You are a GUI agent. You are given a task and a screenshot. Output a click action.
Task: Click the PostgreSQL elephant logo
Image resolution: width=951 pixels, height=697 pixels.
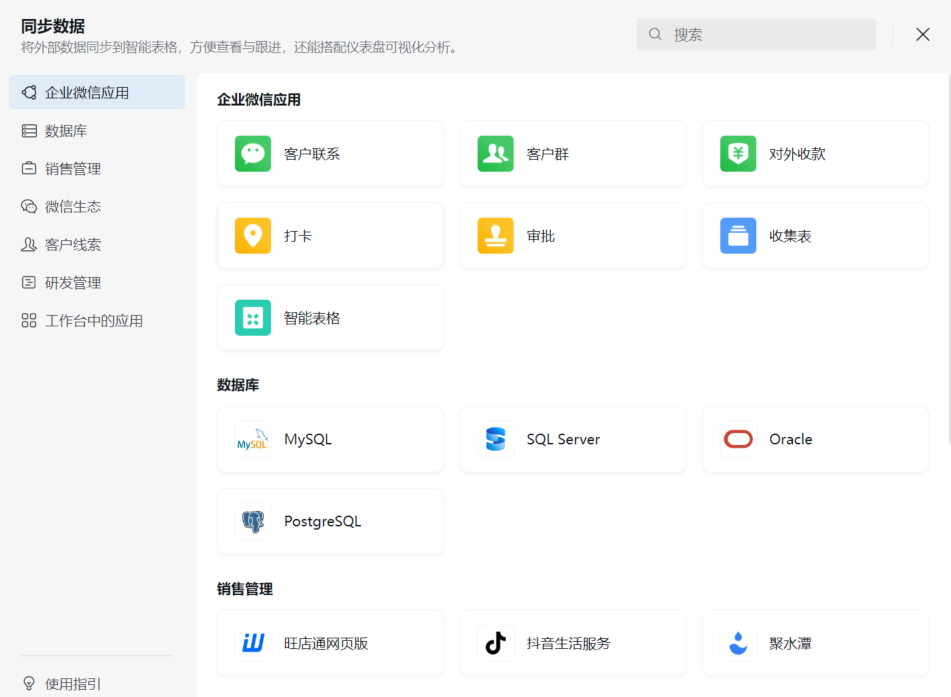[x=253, y=521]
